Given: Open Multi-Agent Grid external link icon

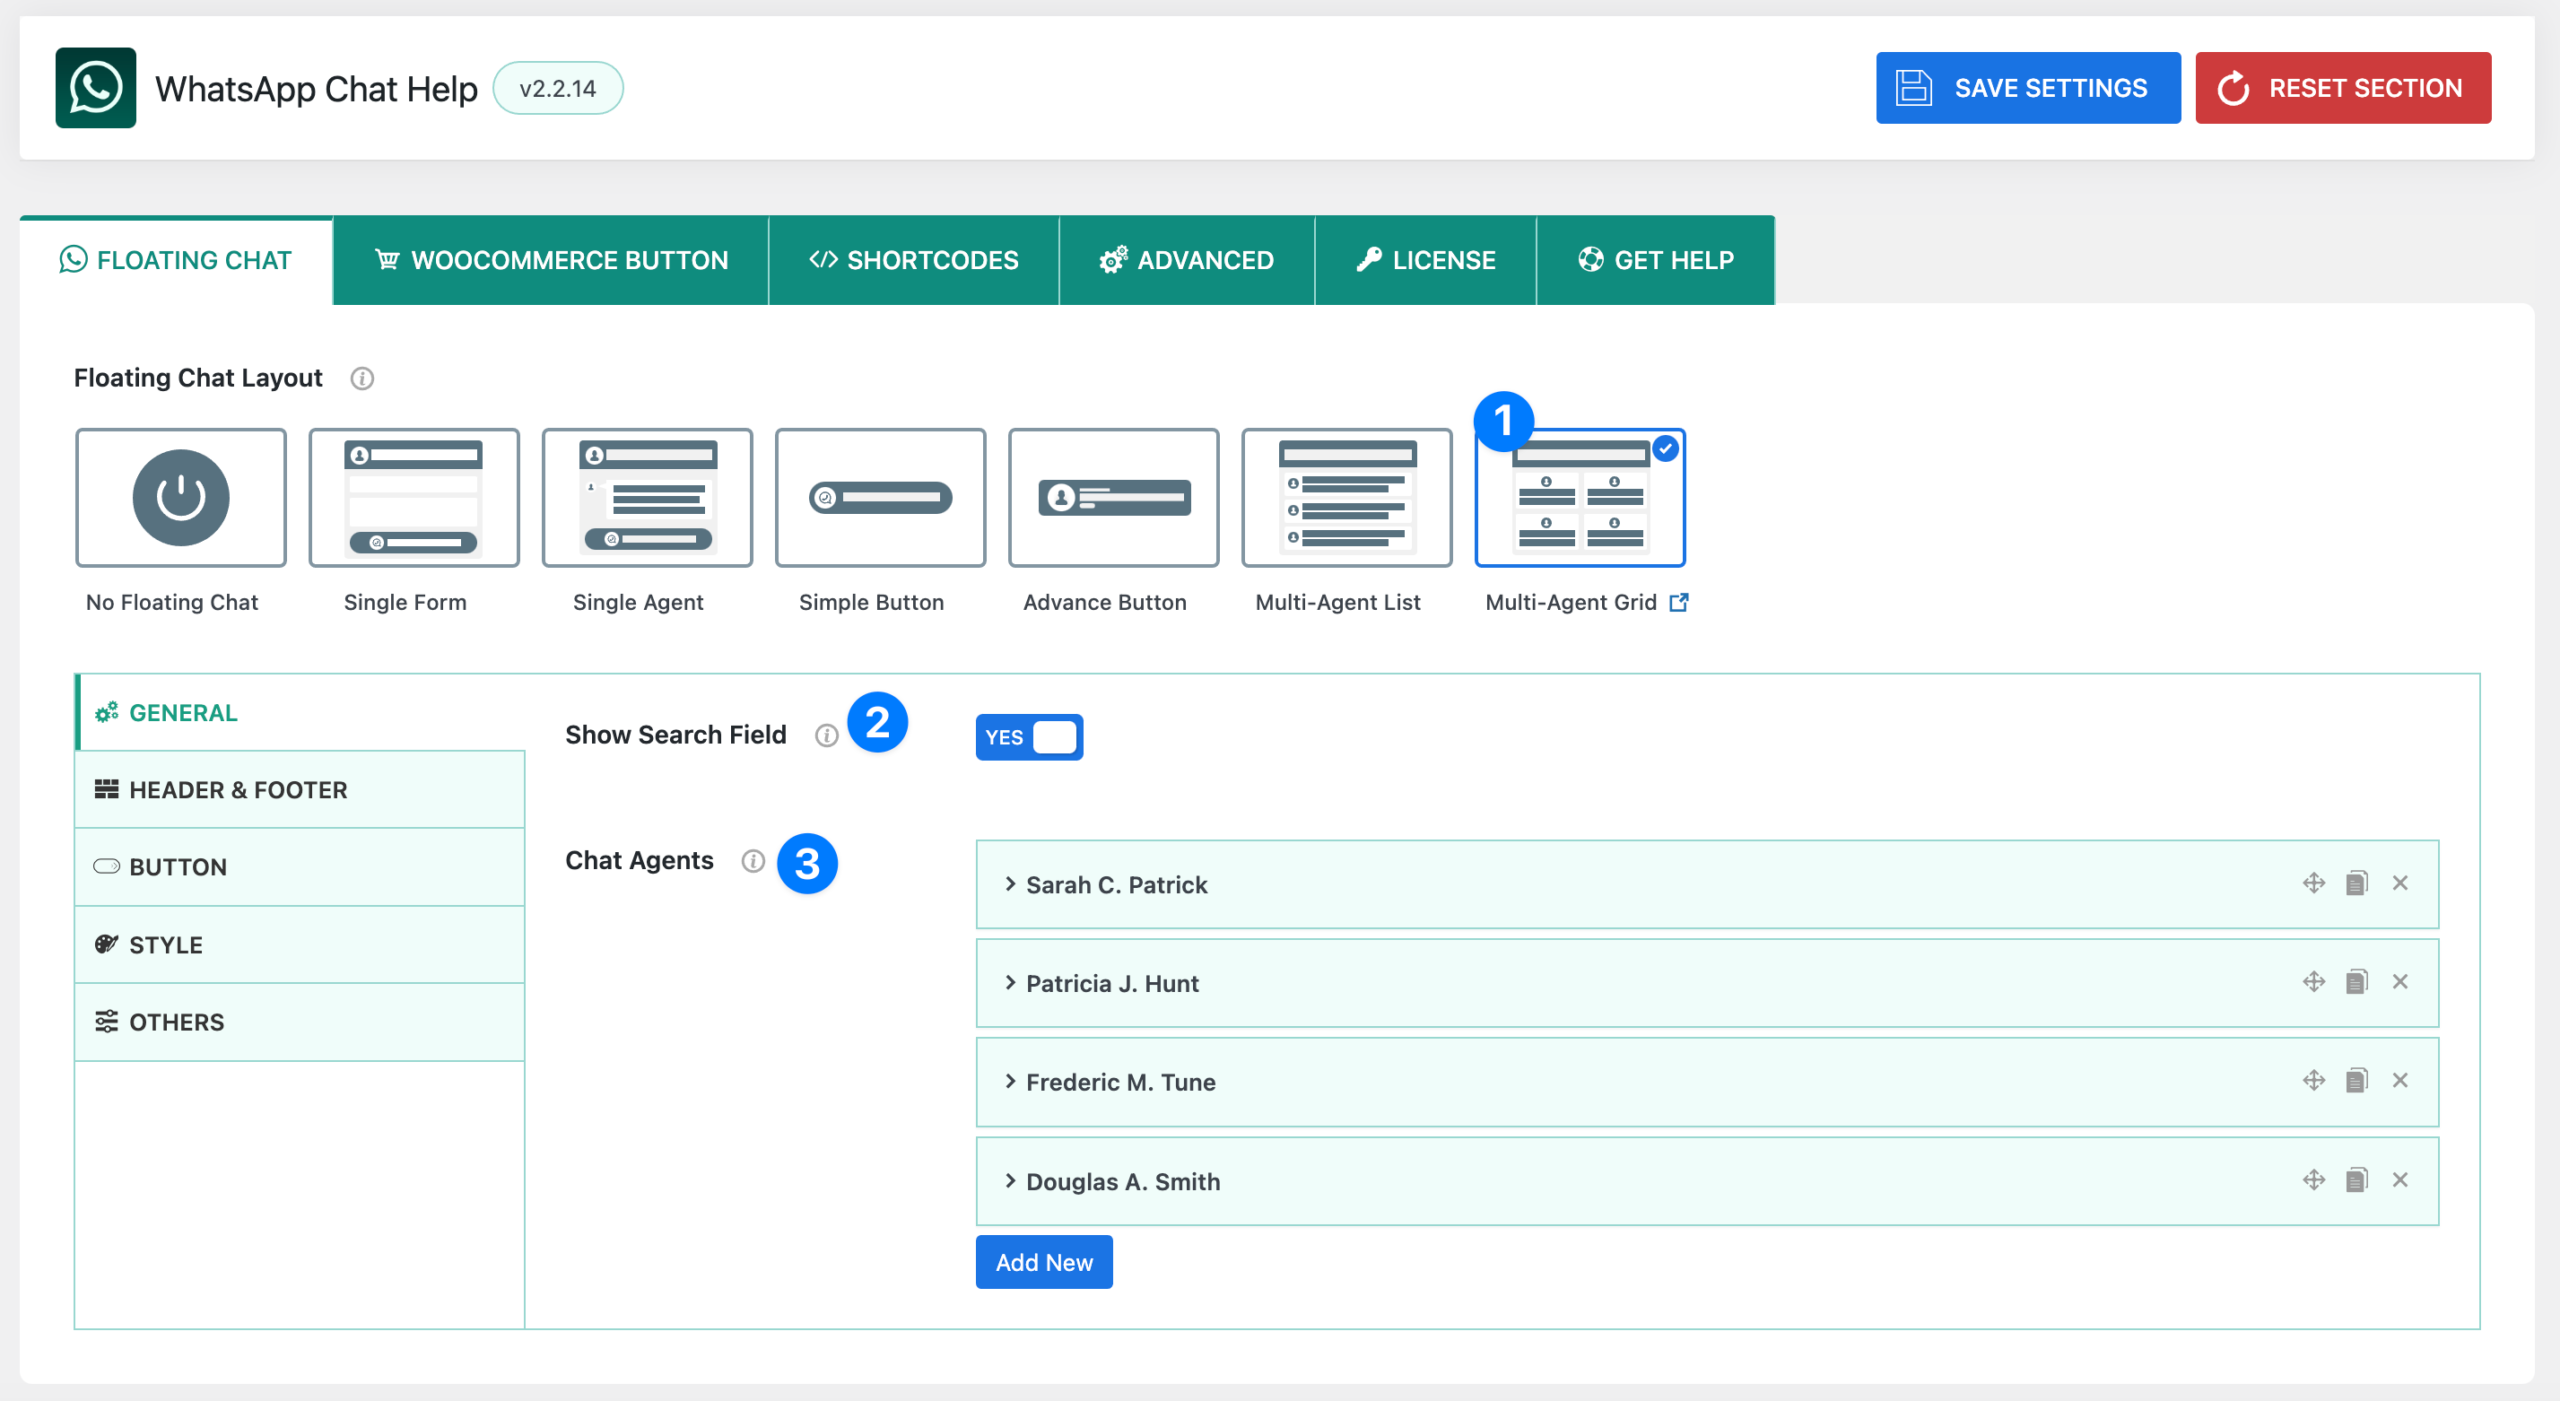Looking at the screenshot, I should click(1679, 602).
